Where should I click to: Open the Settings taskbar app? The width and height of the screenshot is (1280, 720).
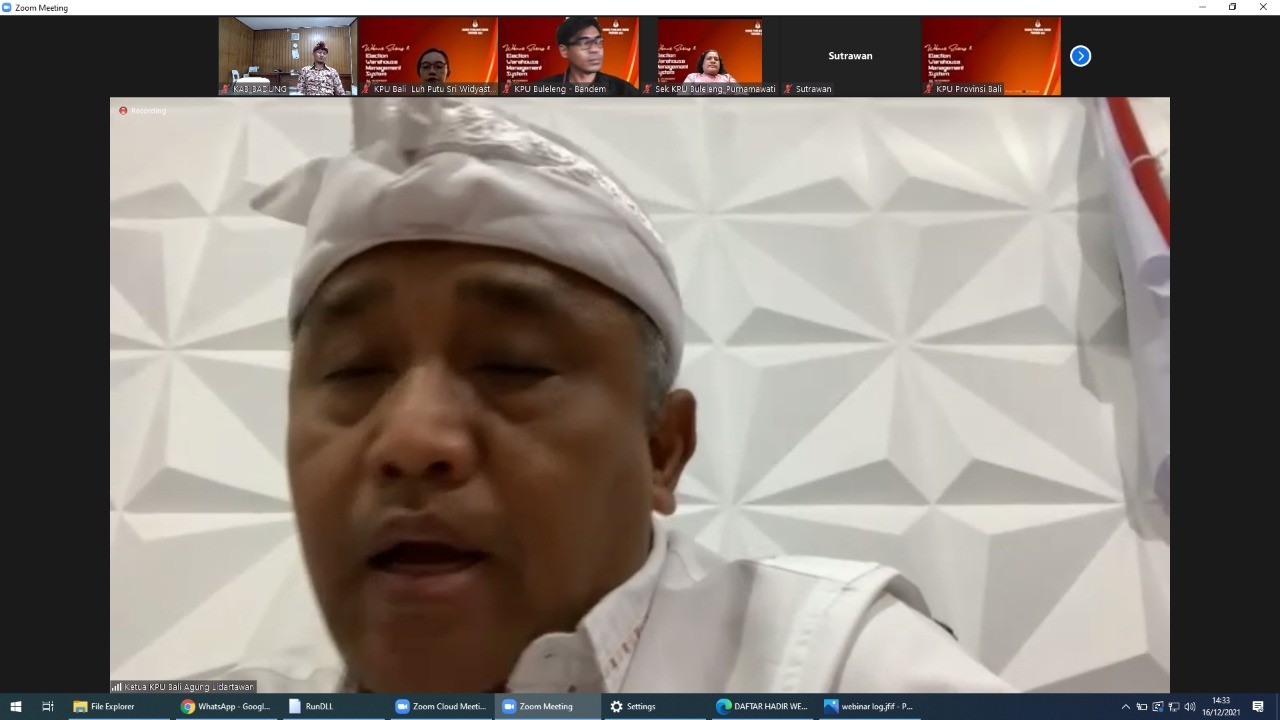(633, 706)
